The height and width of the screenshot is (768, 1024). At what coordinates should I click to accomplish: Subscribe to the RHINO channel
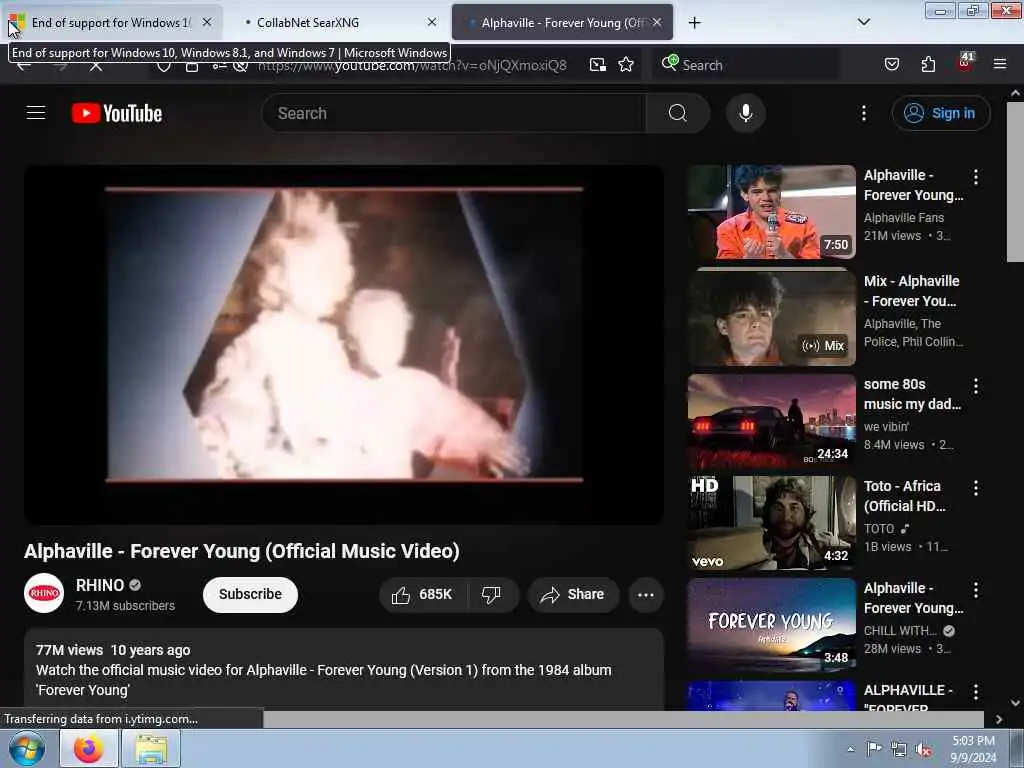tap(250, 594)
